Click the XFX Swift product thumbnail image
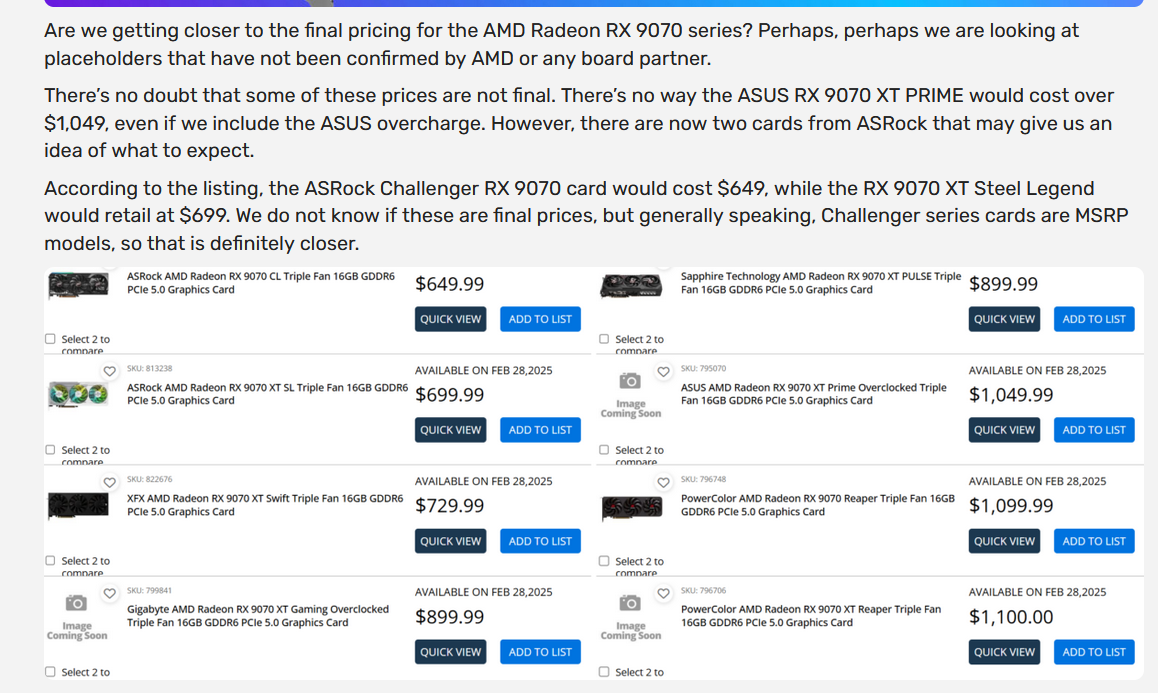This screenshot has height=693, width=1158. 78,505
